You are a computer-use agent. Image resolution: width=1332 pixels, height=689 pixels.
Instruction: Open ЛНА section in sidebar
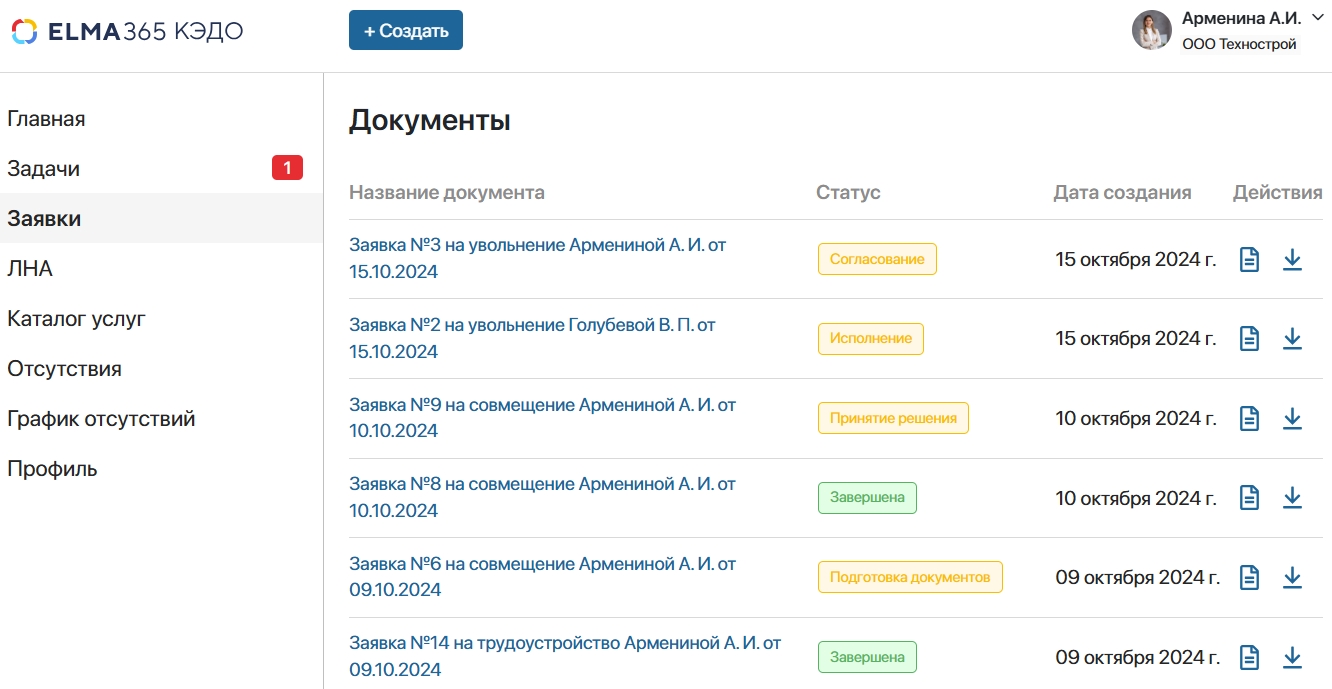161,269
